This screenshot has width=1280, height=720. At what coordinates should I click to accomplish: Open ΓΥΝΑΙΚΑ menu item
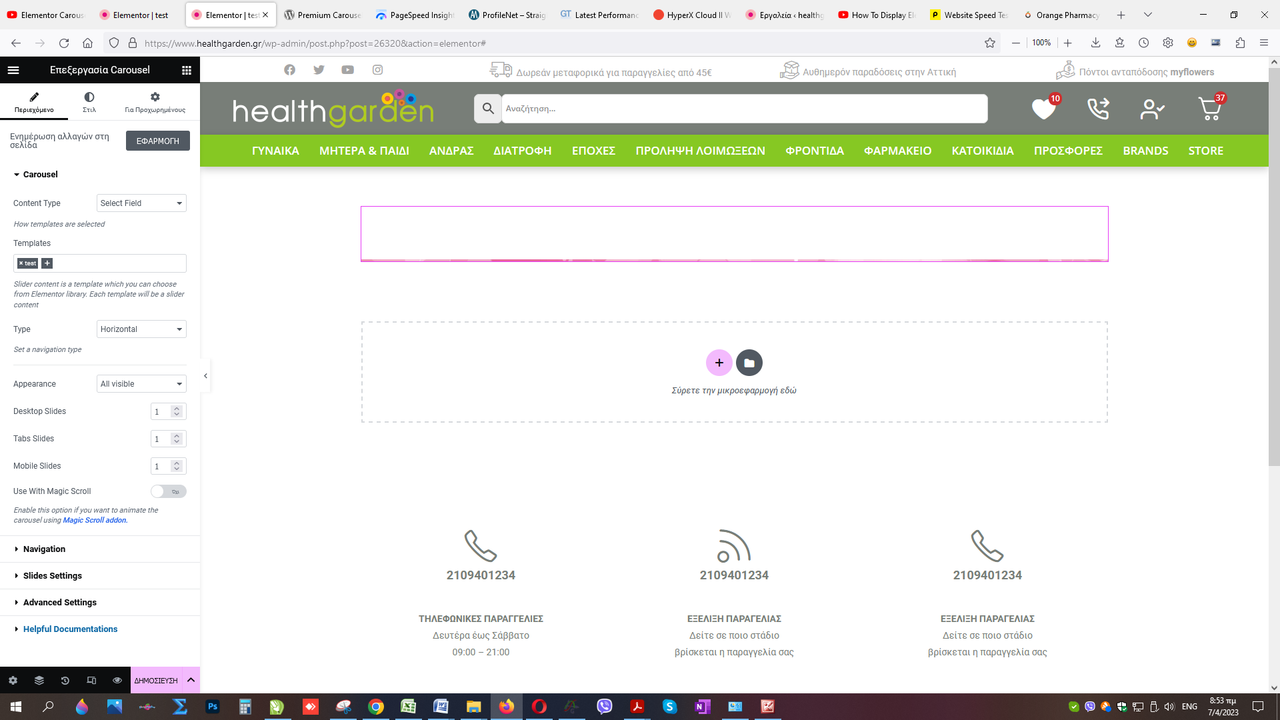tap(276, 151)
